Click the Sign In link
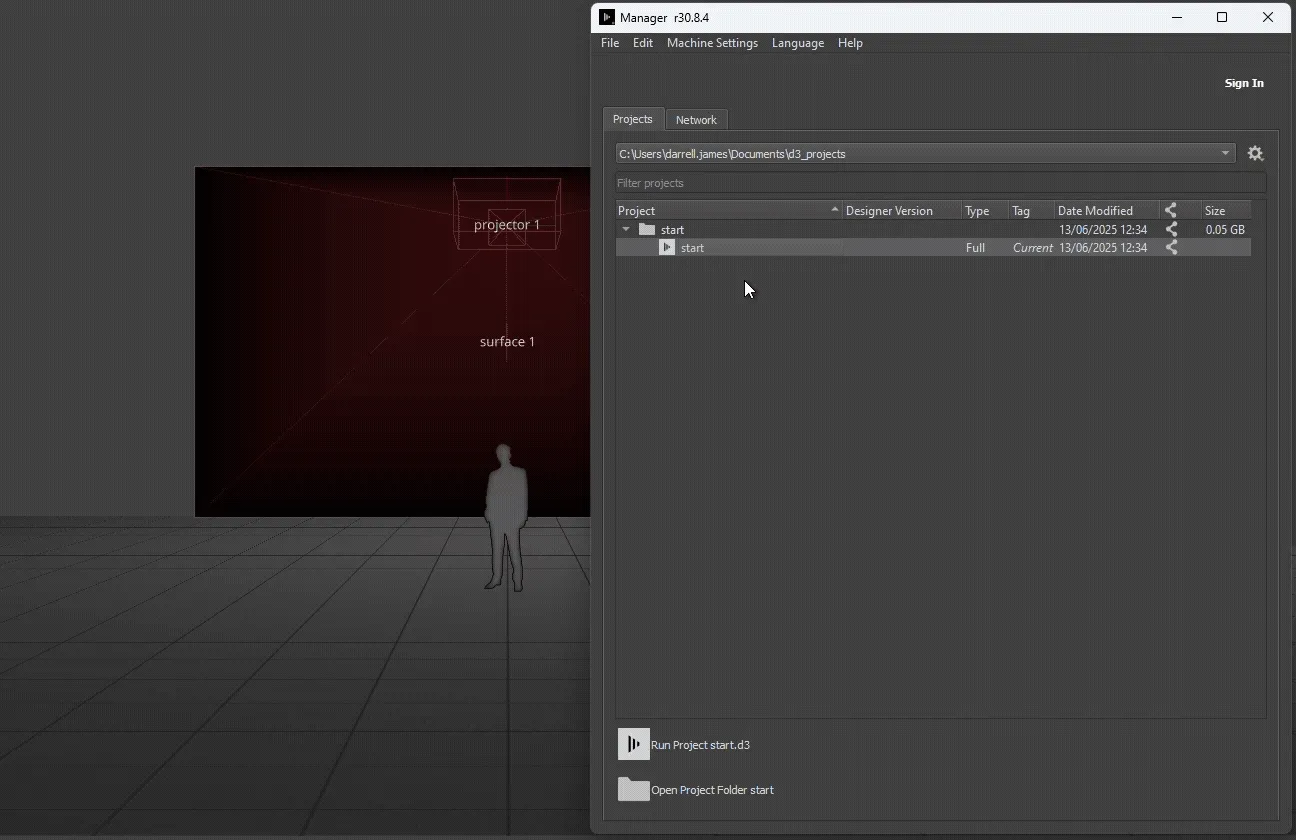The width and height of the screenshot is (1296, 840). click(x=1244, y=83)
